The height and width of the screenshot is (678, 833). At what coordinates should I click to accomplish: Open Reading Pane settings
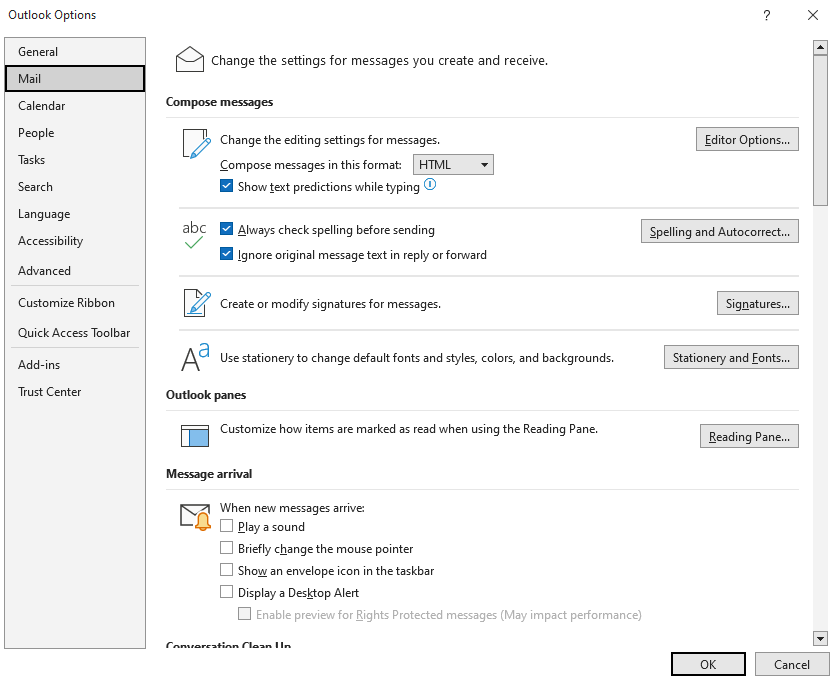point(749,436)
